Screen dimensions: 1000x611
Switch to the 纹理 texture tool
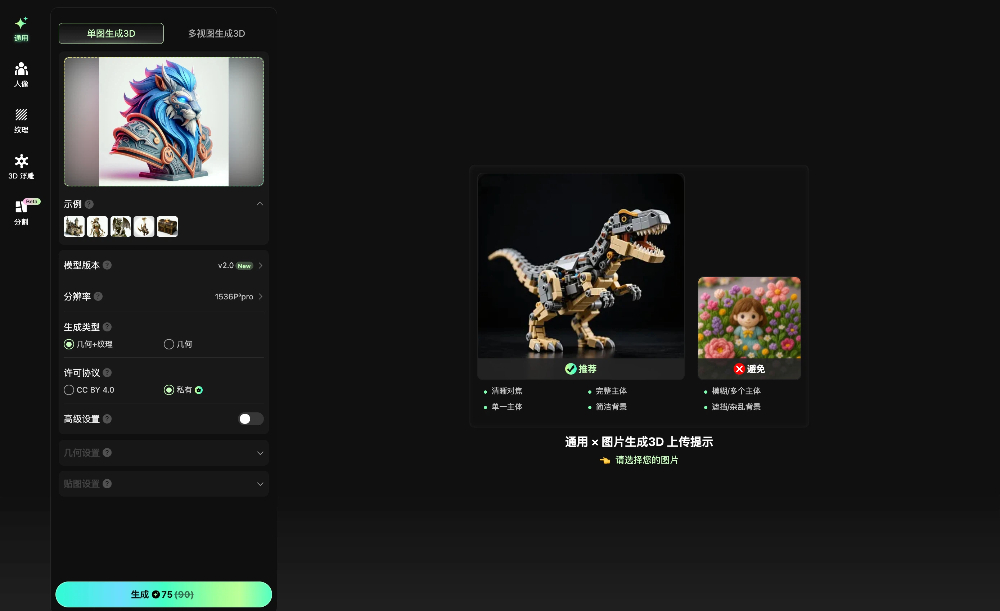(x=20, y=120)
